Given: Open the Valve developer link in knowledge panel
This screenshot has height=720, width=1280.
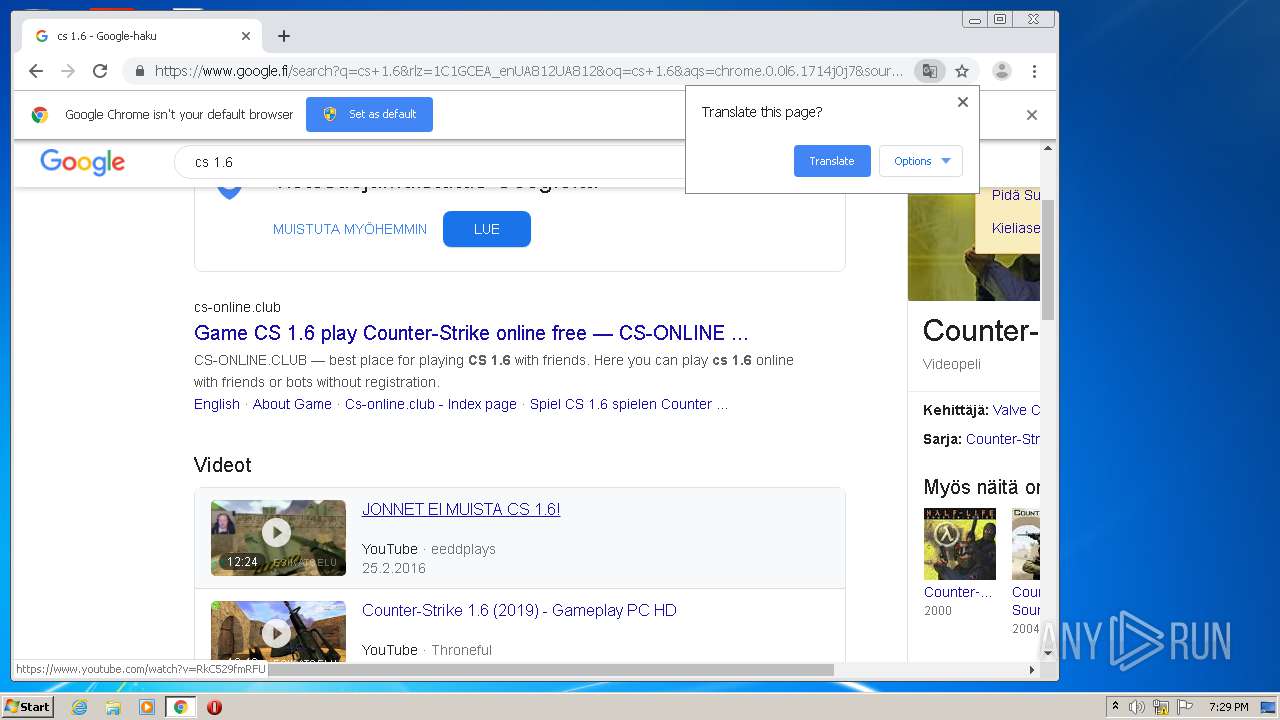Looking at the screenshot, I should click(1016, 410).
